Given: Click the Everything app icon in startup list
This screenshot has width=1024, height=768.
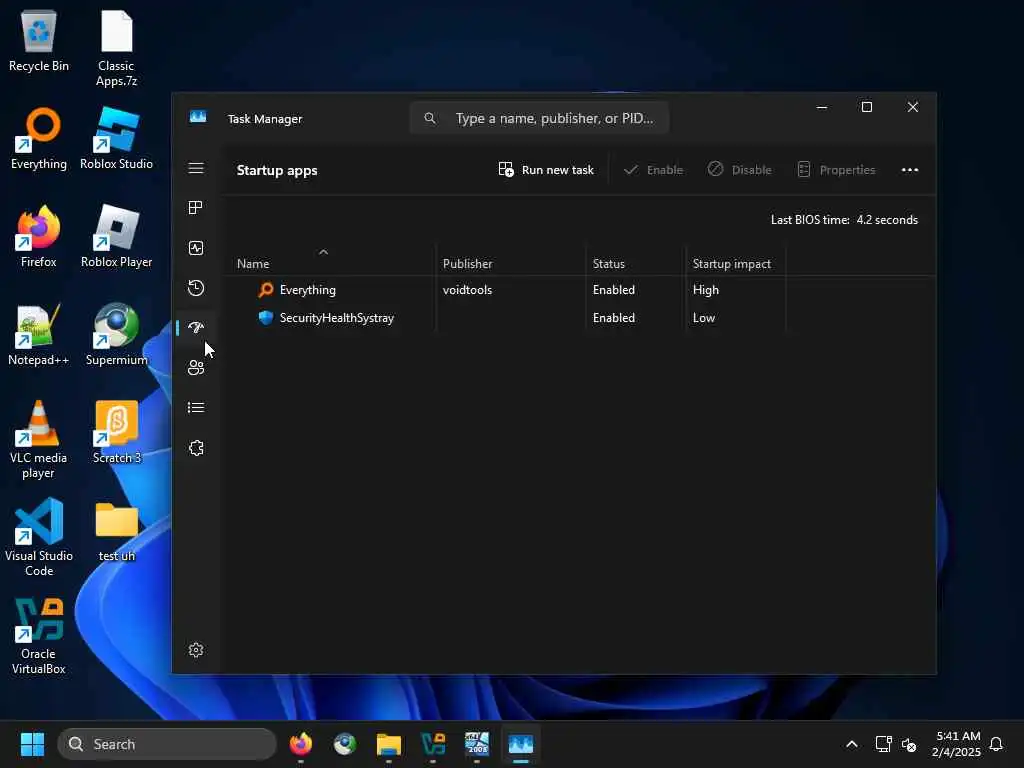Looking at the screenshot, I should [266, 289].
